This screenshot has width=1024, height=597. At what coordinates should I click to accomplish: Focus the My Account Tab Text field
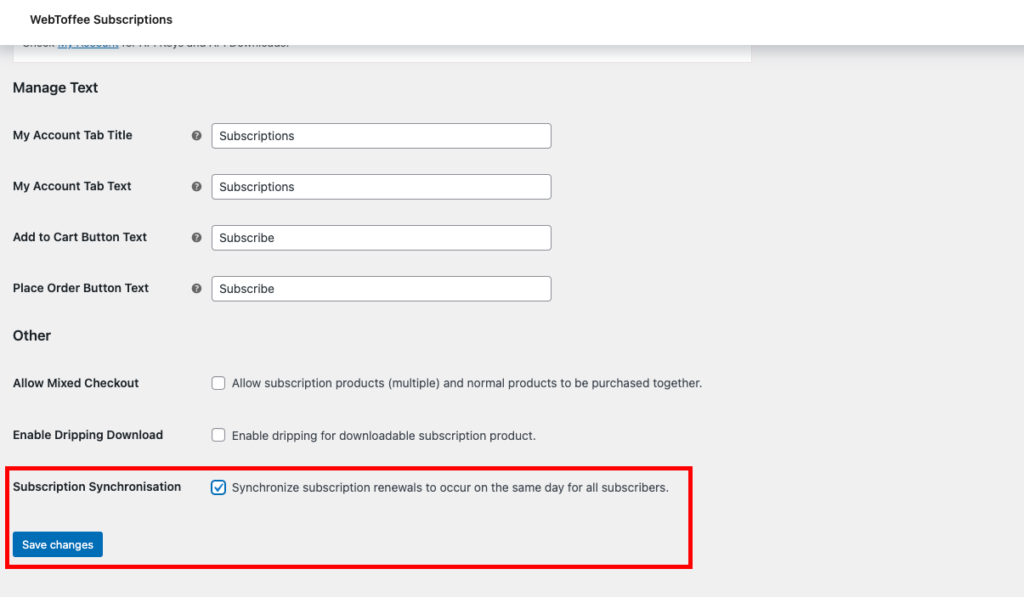381,187
